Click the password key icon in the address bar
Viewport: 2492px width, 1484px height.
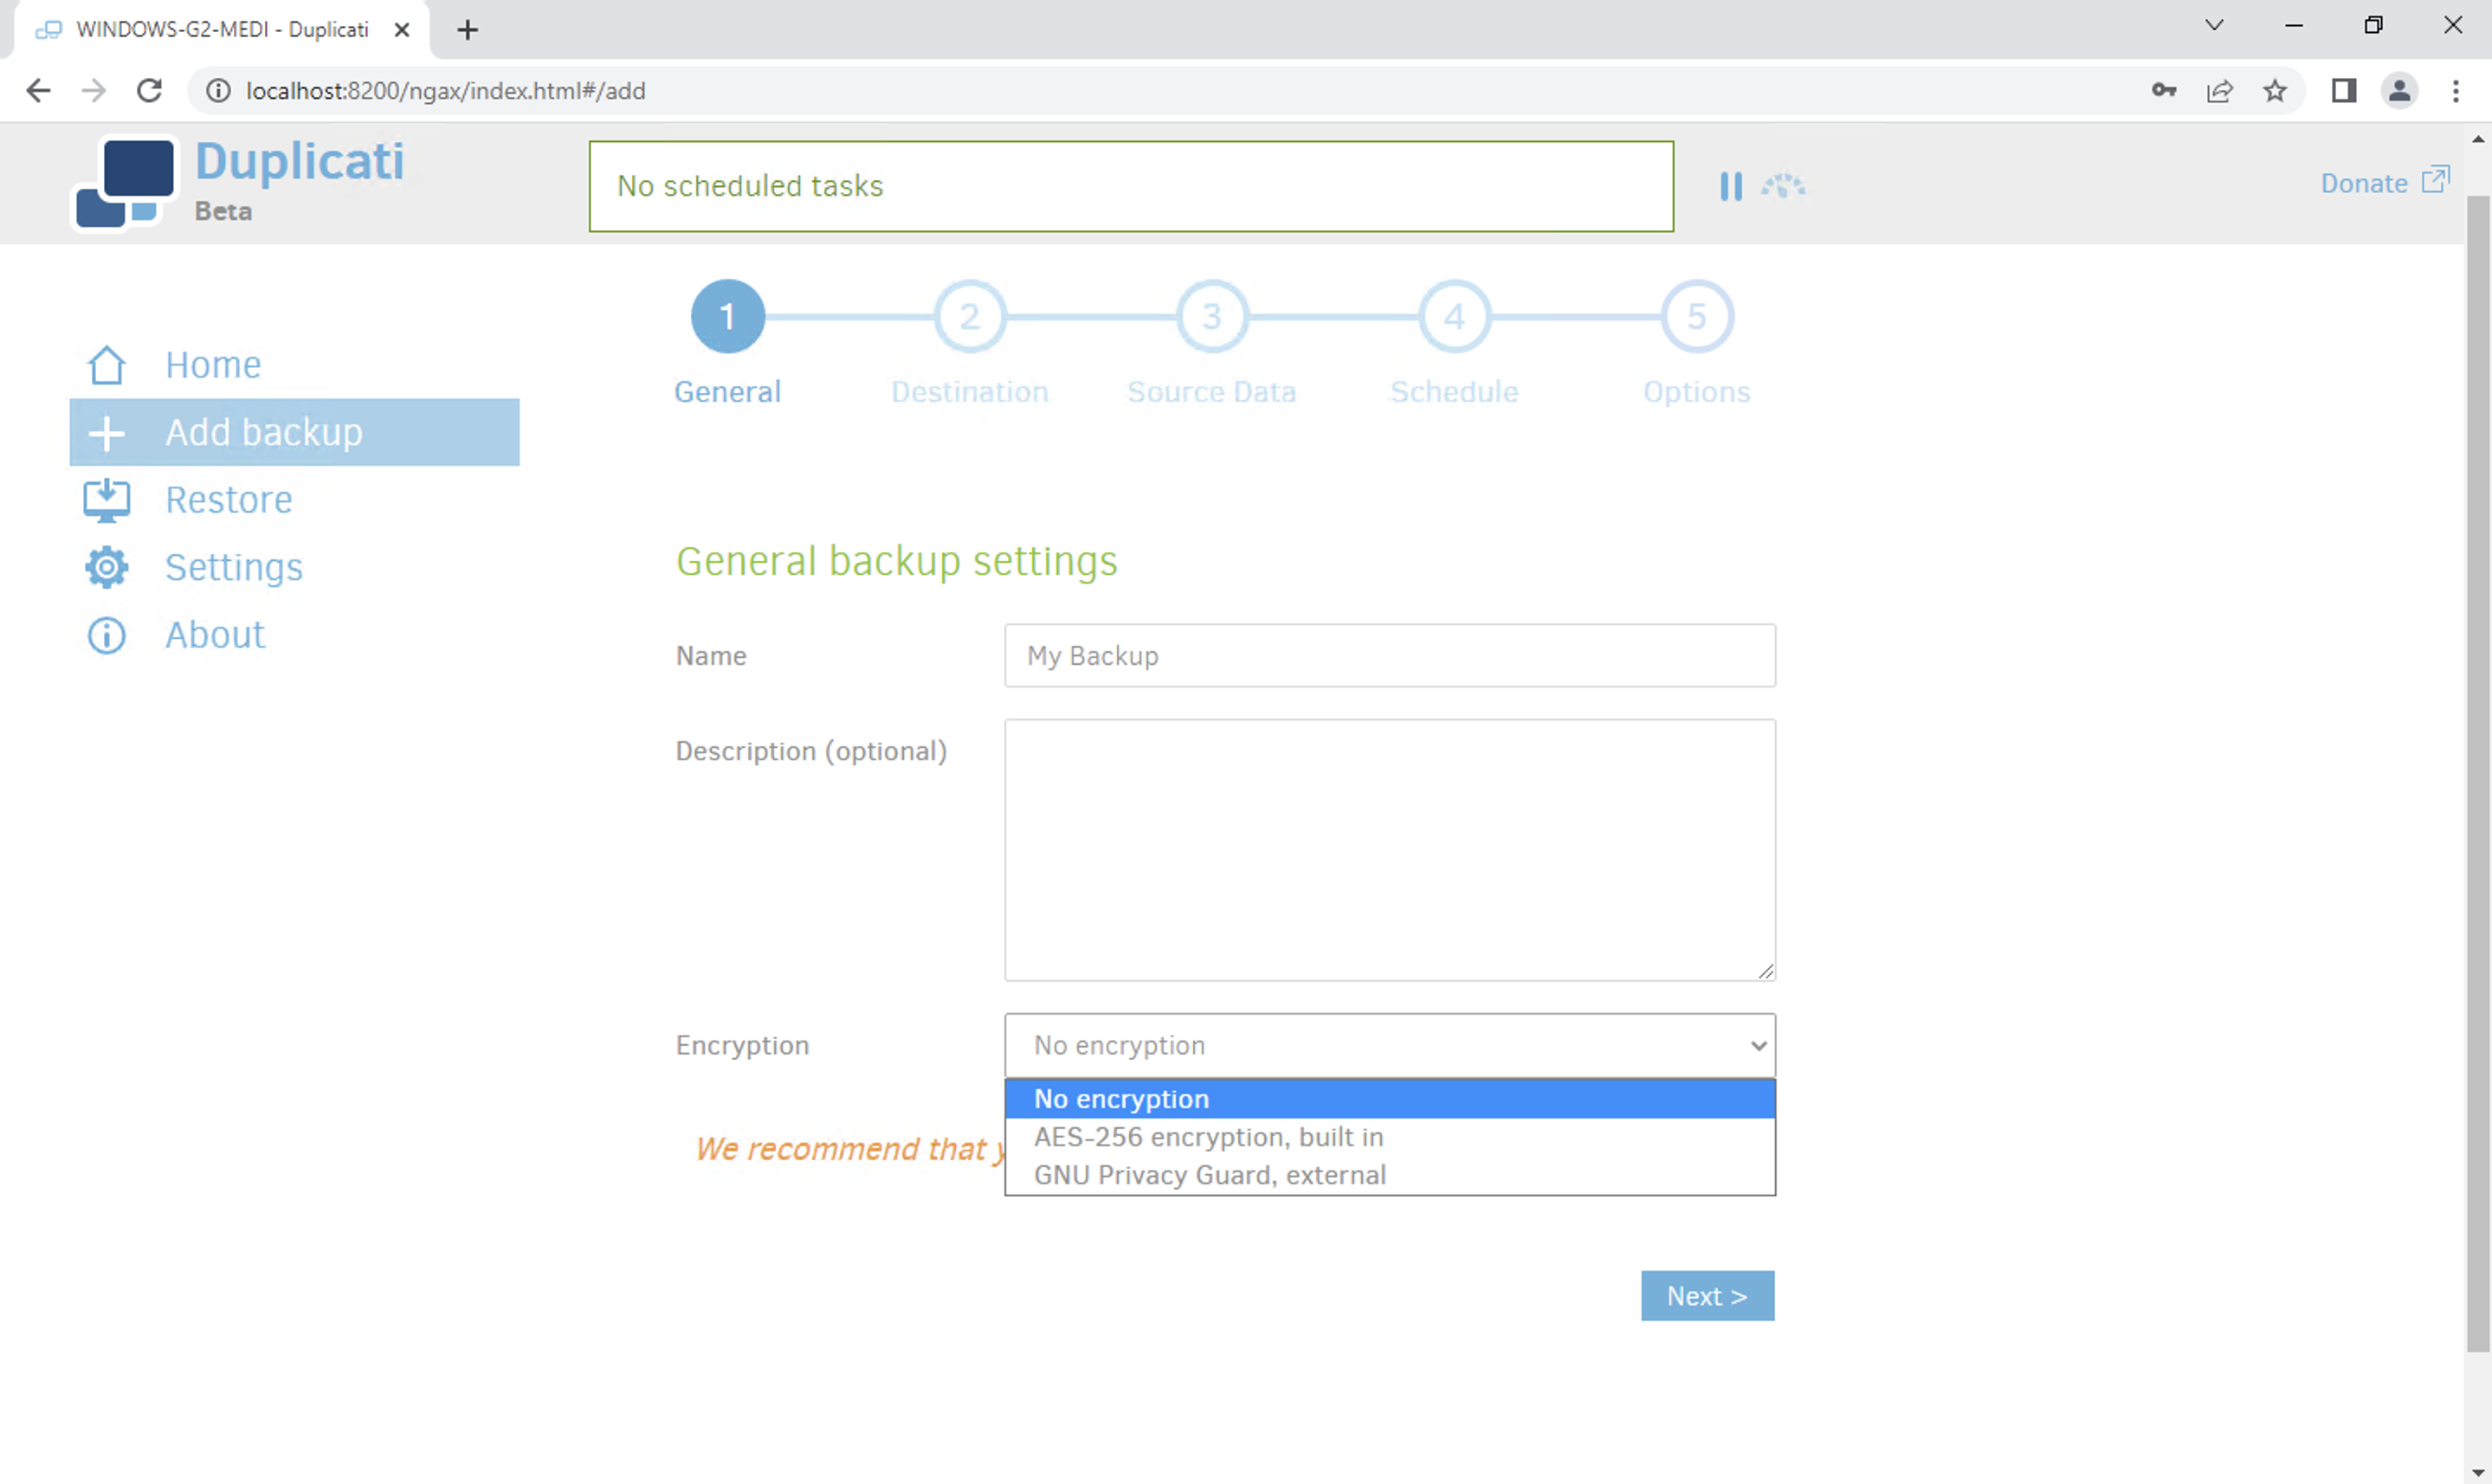[2164, 91]
